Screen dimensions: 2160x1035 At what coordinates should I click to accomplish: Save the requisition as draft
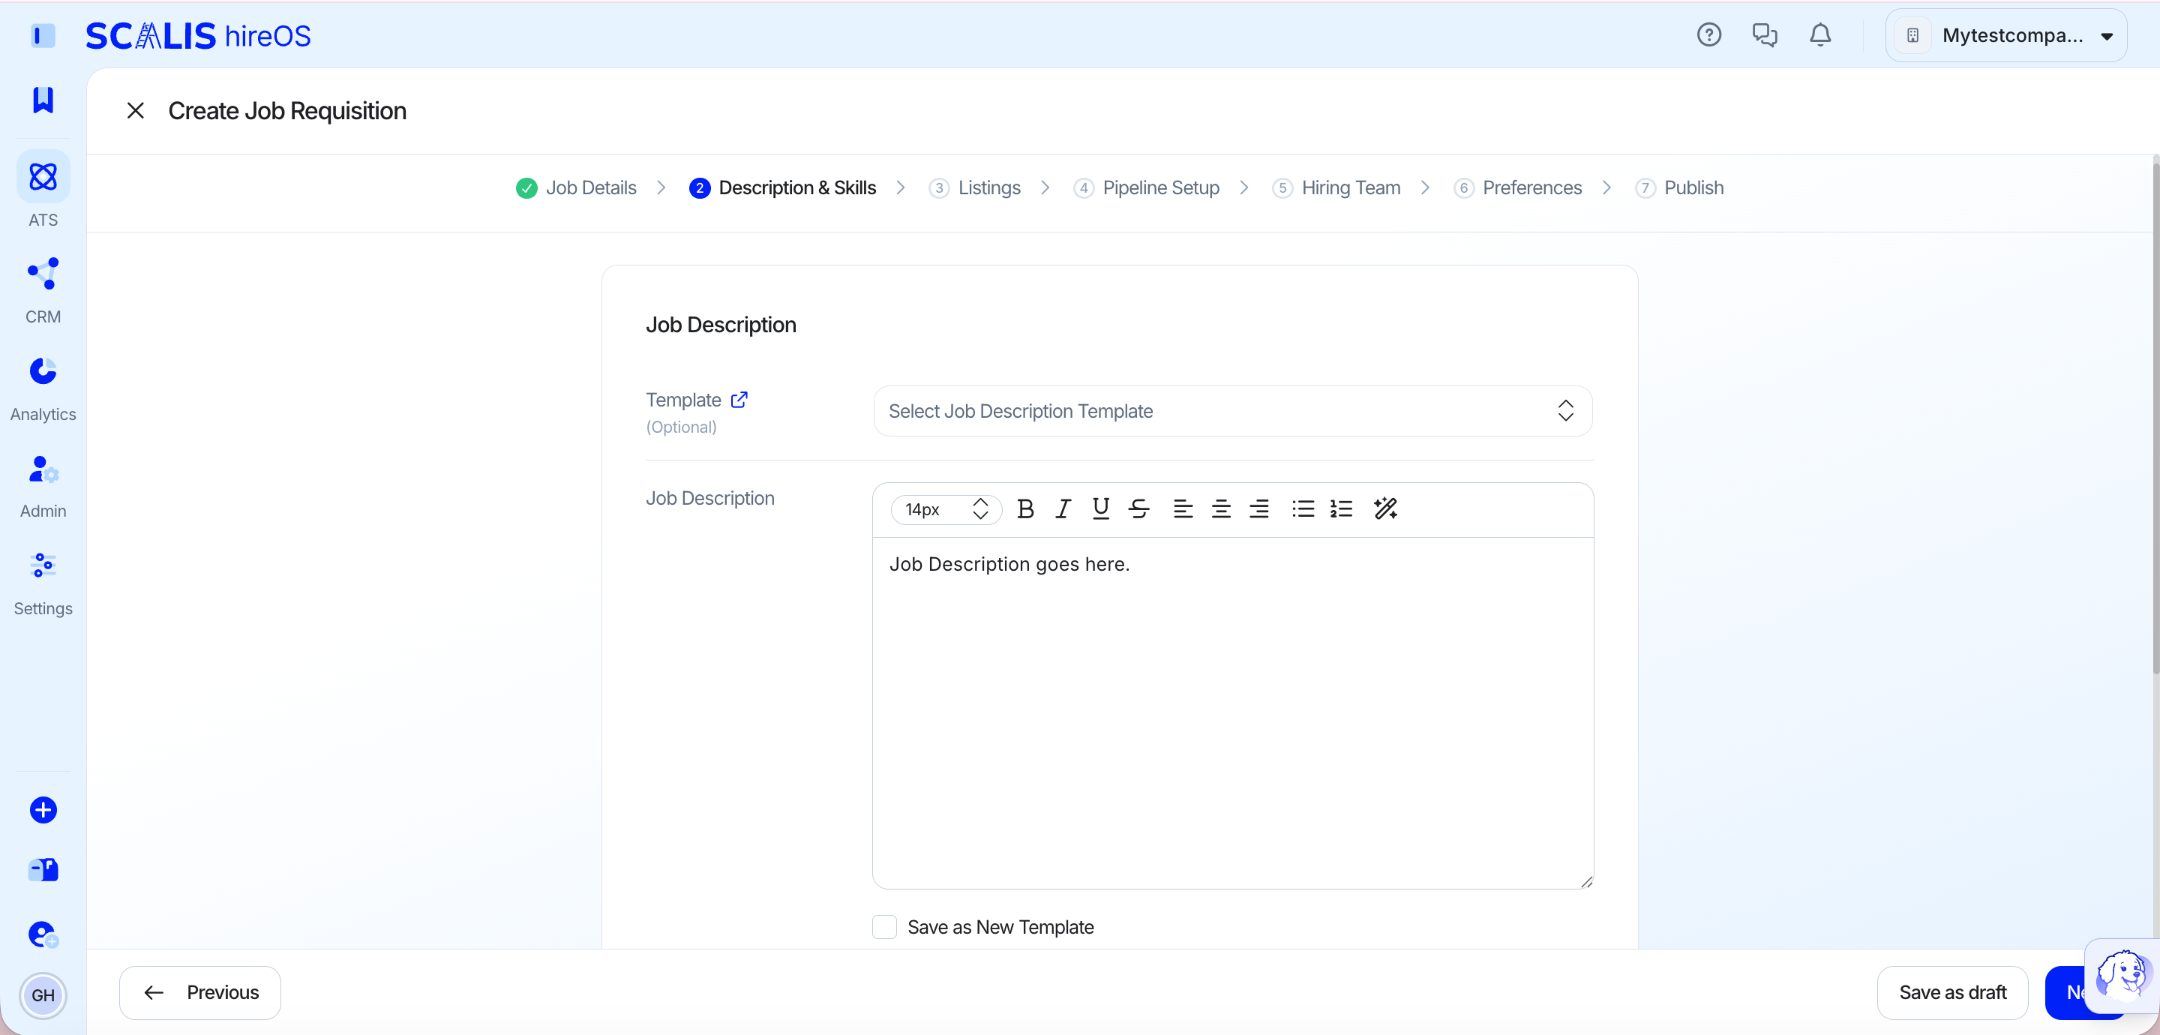coord(1952,992)
